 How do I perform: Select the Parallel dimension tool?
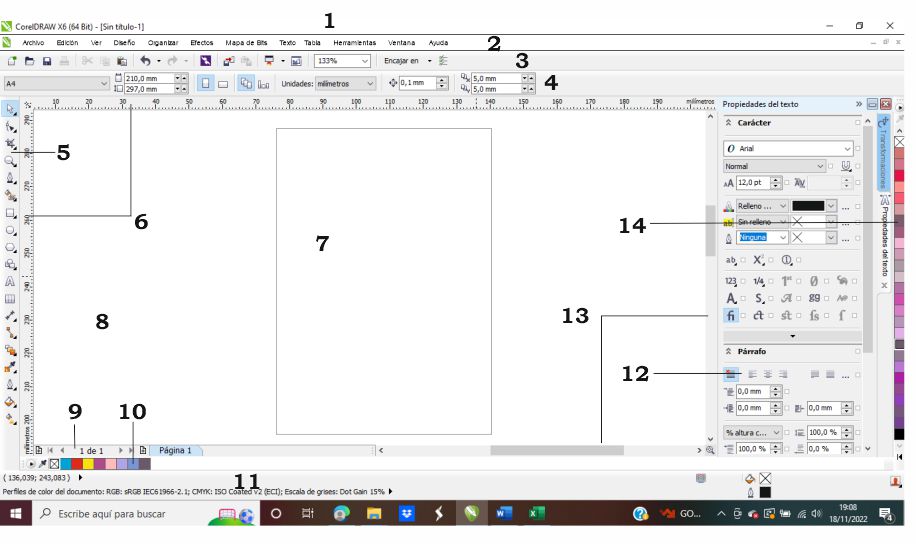point(10,316)
